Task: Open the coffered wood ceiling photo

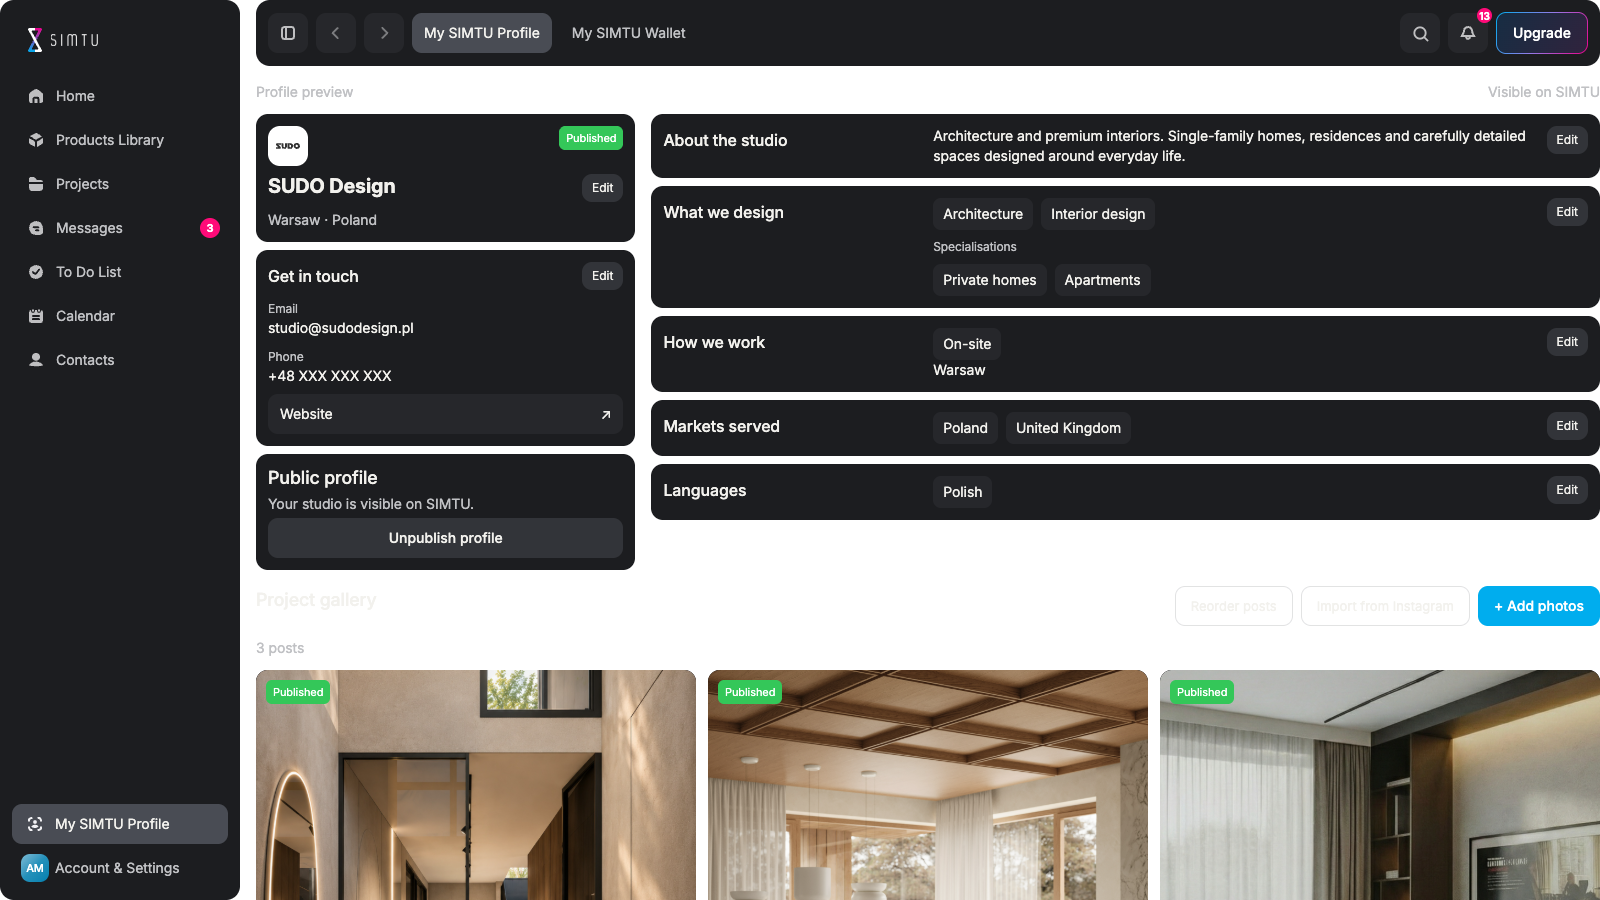Action: coord(928,785)
